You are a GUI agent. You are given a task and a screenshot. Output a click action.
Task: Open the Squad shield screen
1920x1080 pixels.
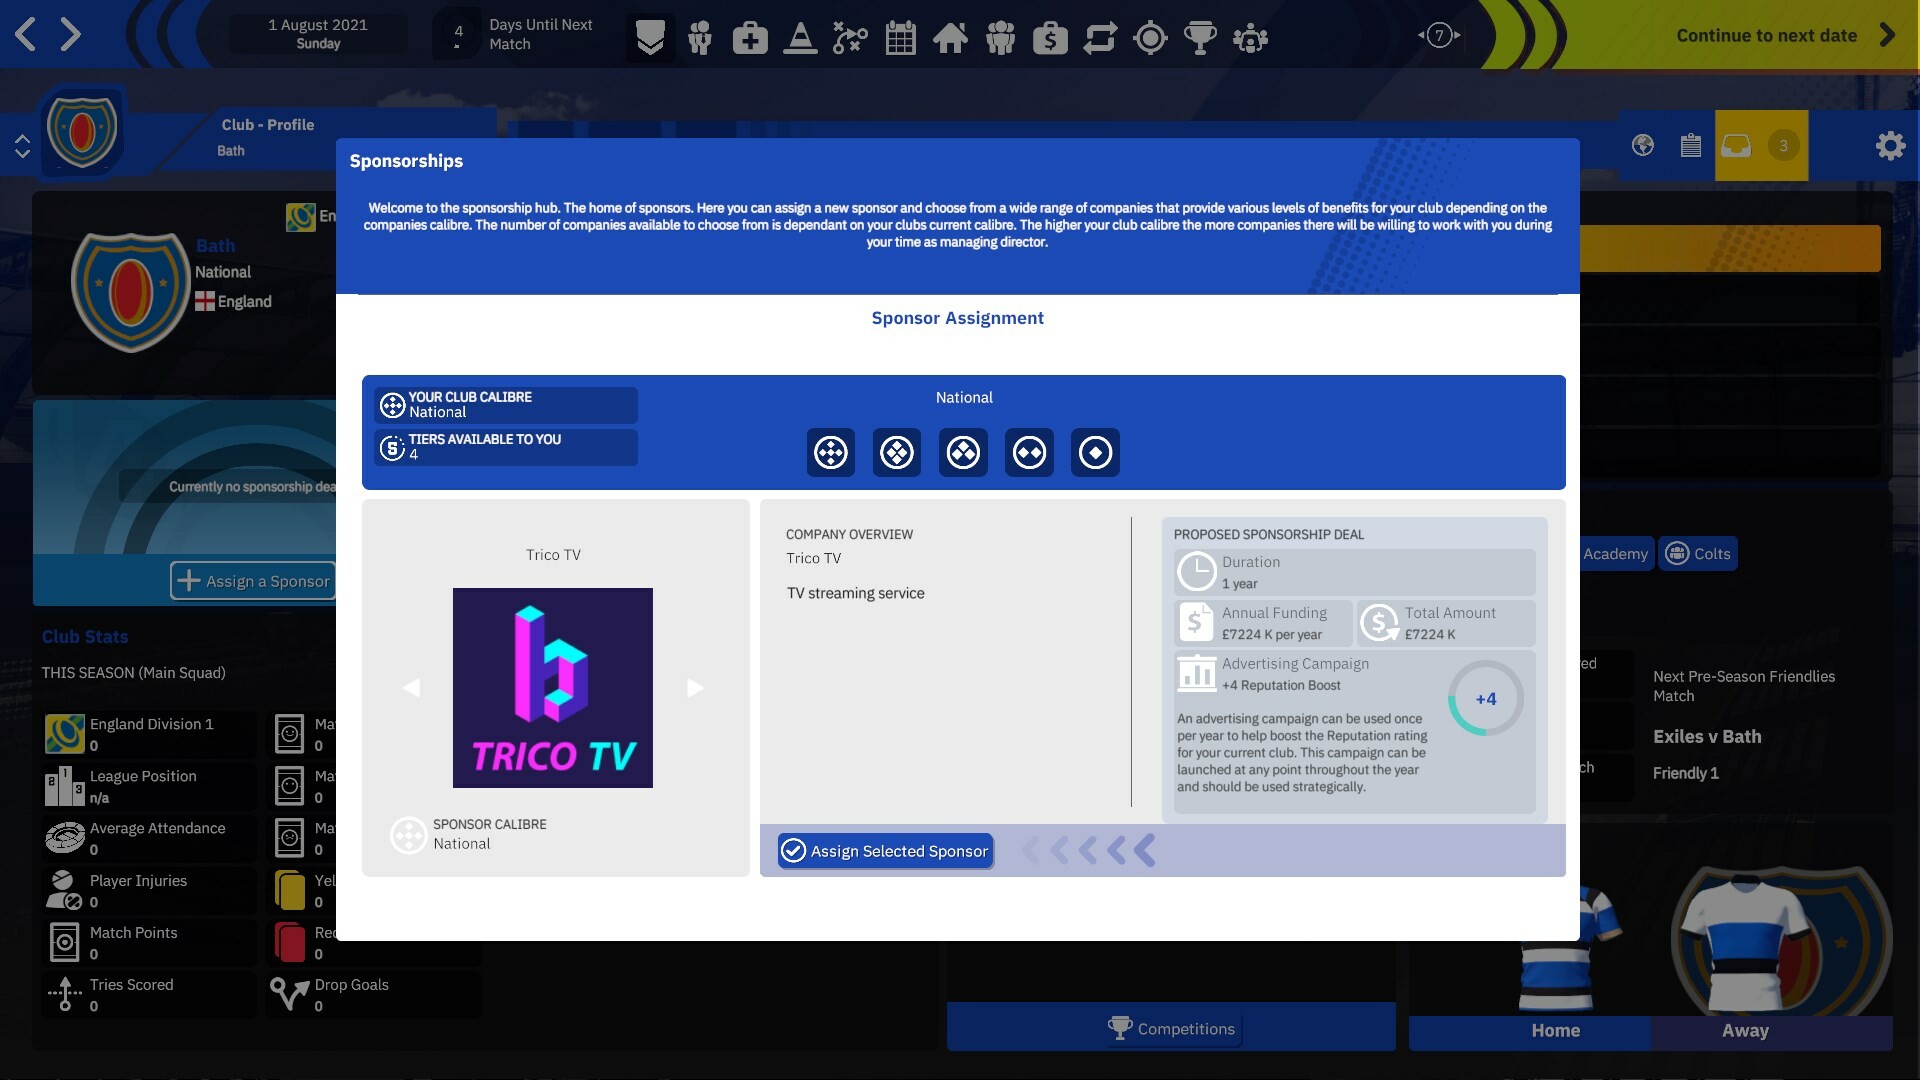(650, 38)
